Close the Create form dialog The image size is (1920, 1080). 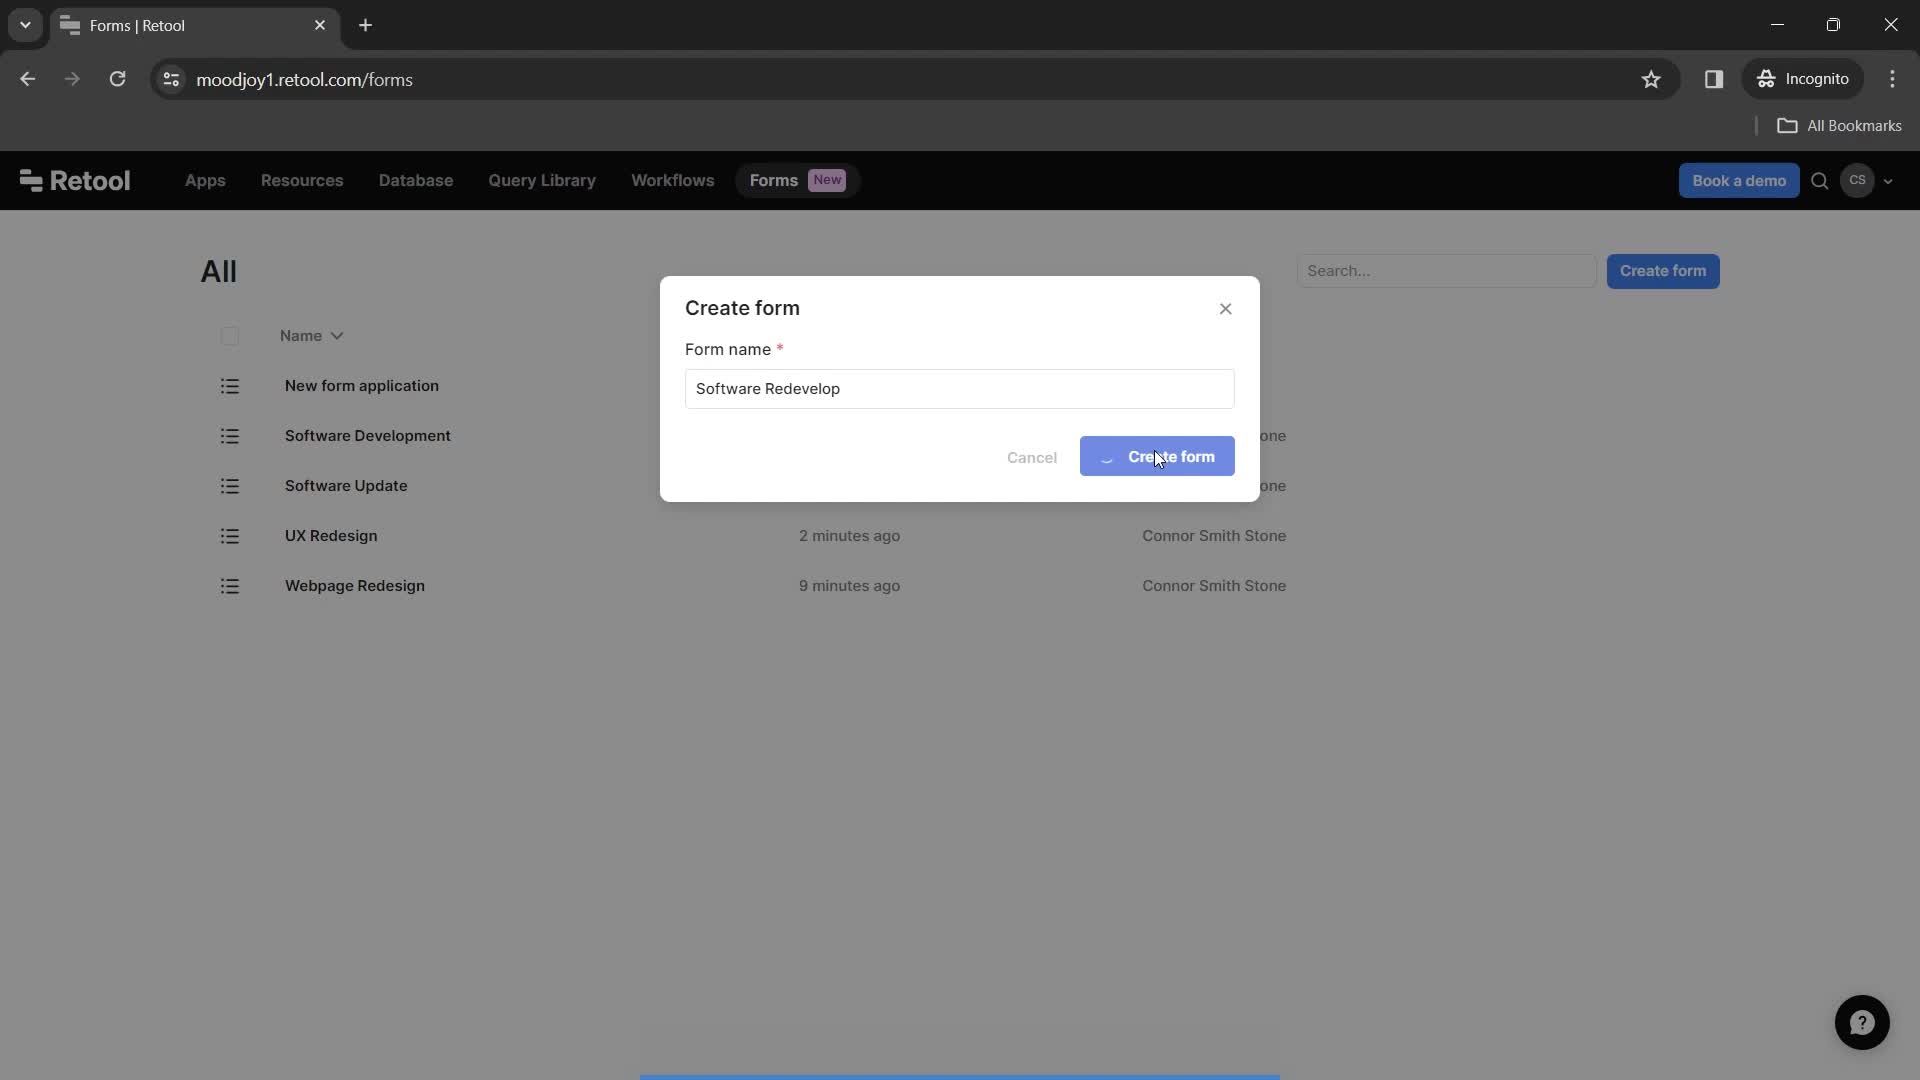1225,309
